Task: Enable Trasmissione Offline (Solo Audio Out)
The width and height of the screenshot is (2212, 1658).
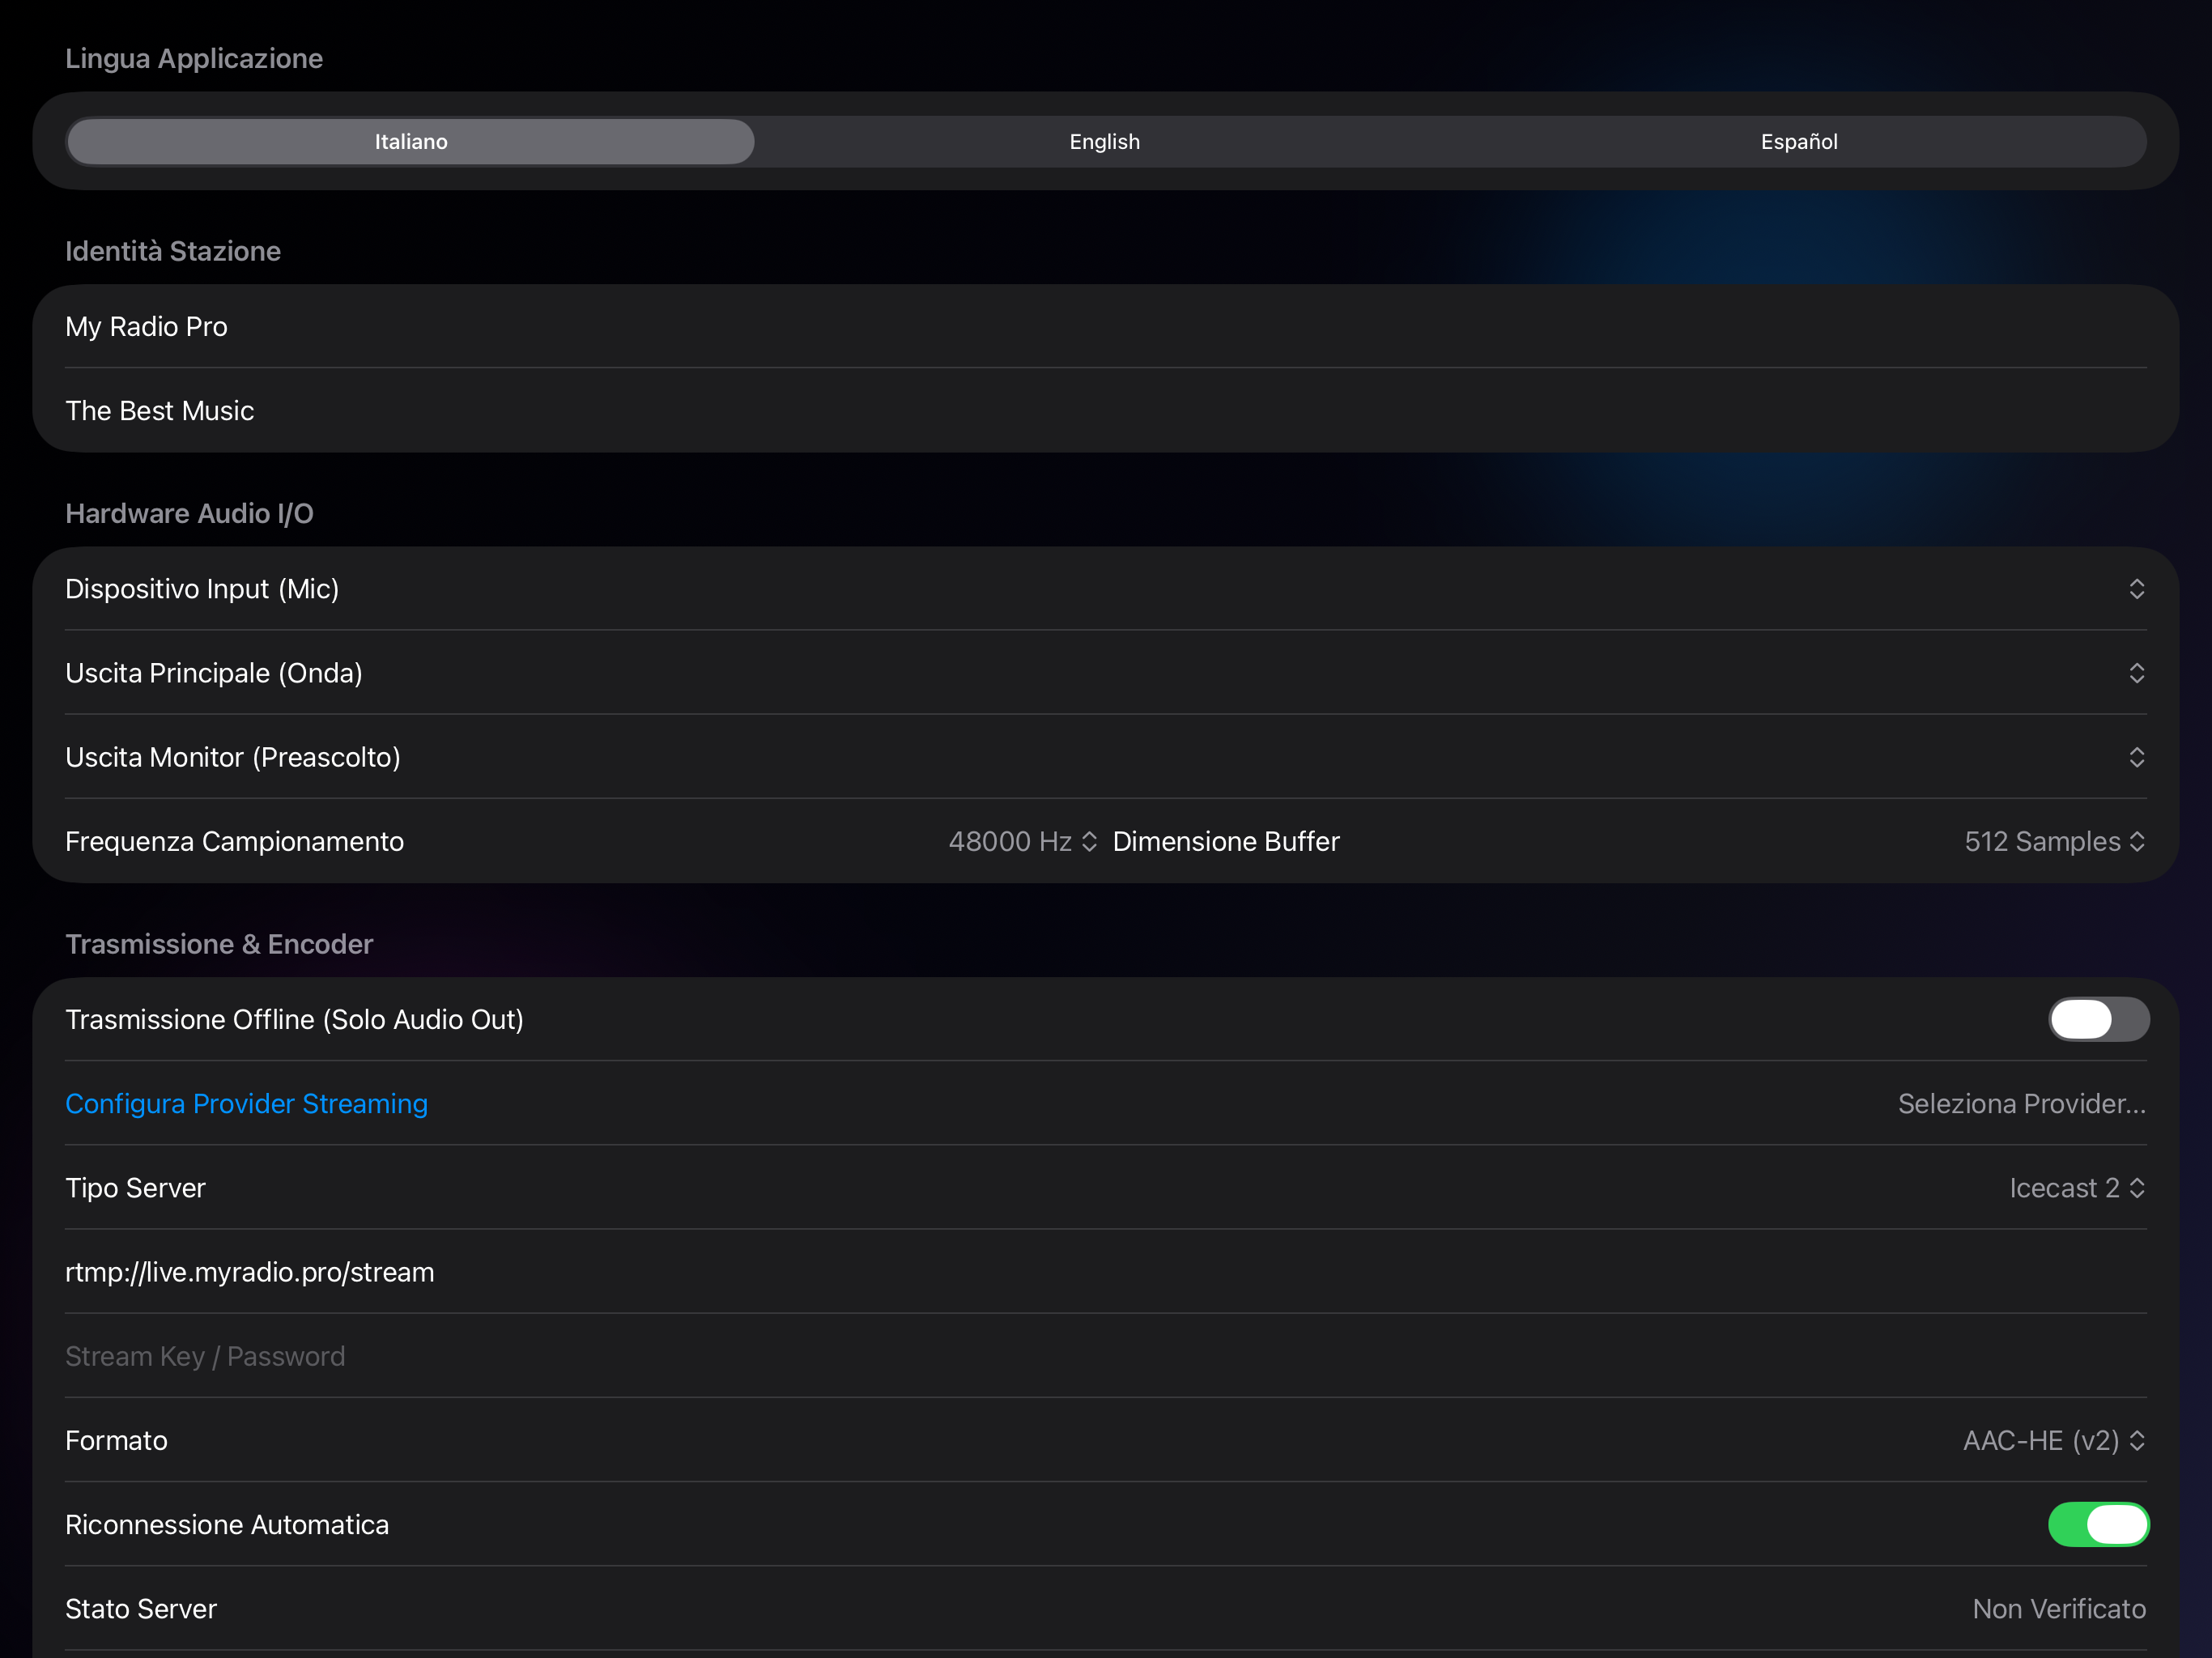Action: (2098, 1019)
